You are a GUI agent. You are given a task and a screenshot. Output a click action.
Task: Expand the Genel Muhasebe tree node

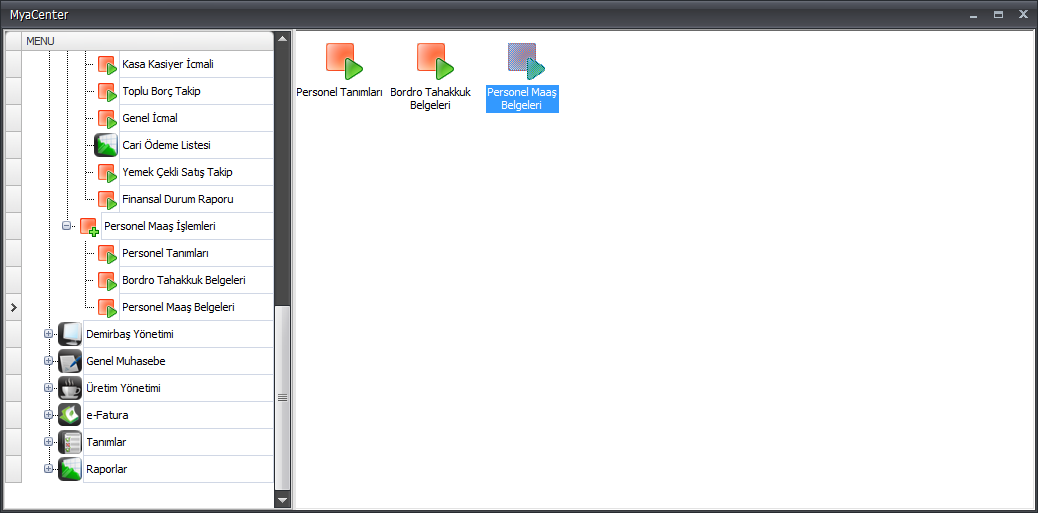(48, 361)
